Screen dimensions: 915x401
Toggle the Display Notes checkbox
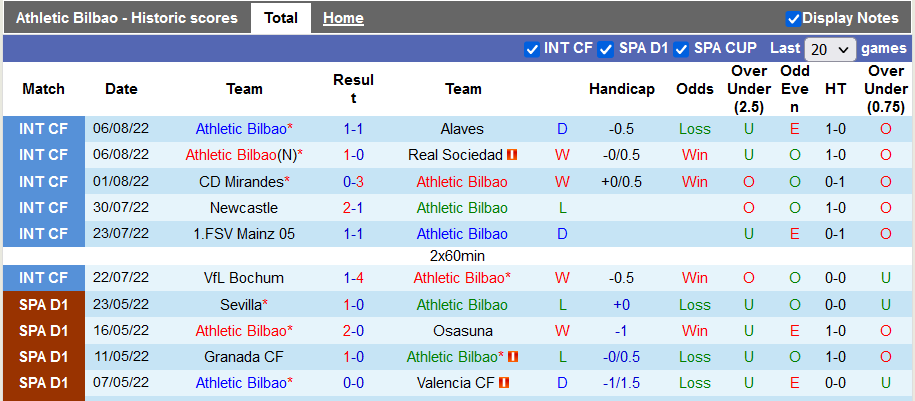click(793, 18)
